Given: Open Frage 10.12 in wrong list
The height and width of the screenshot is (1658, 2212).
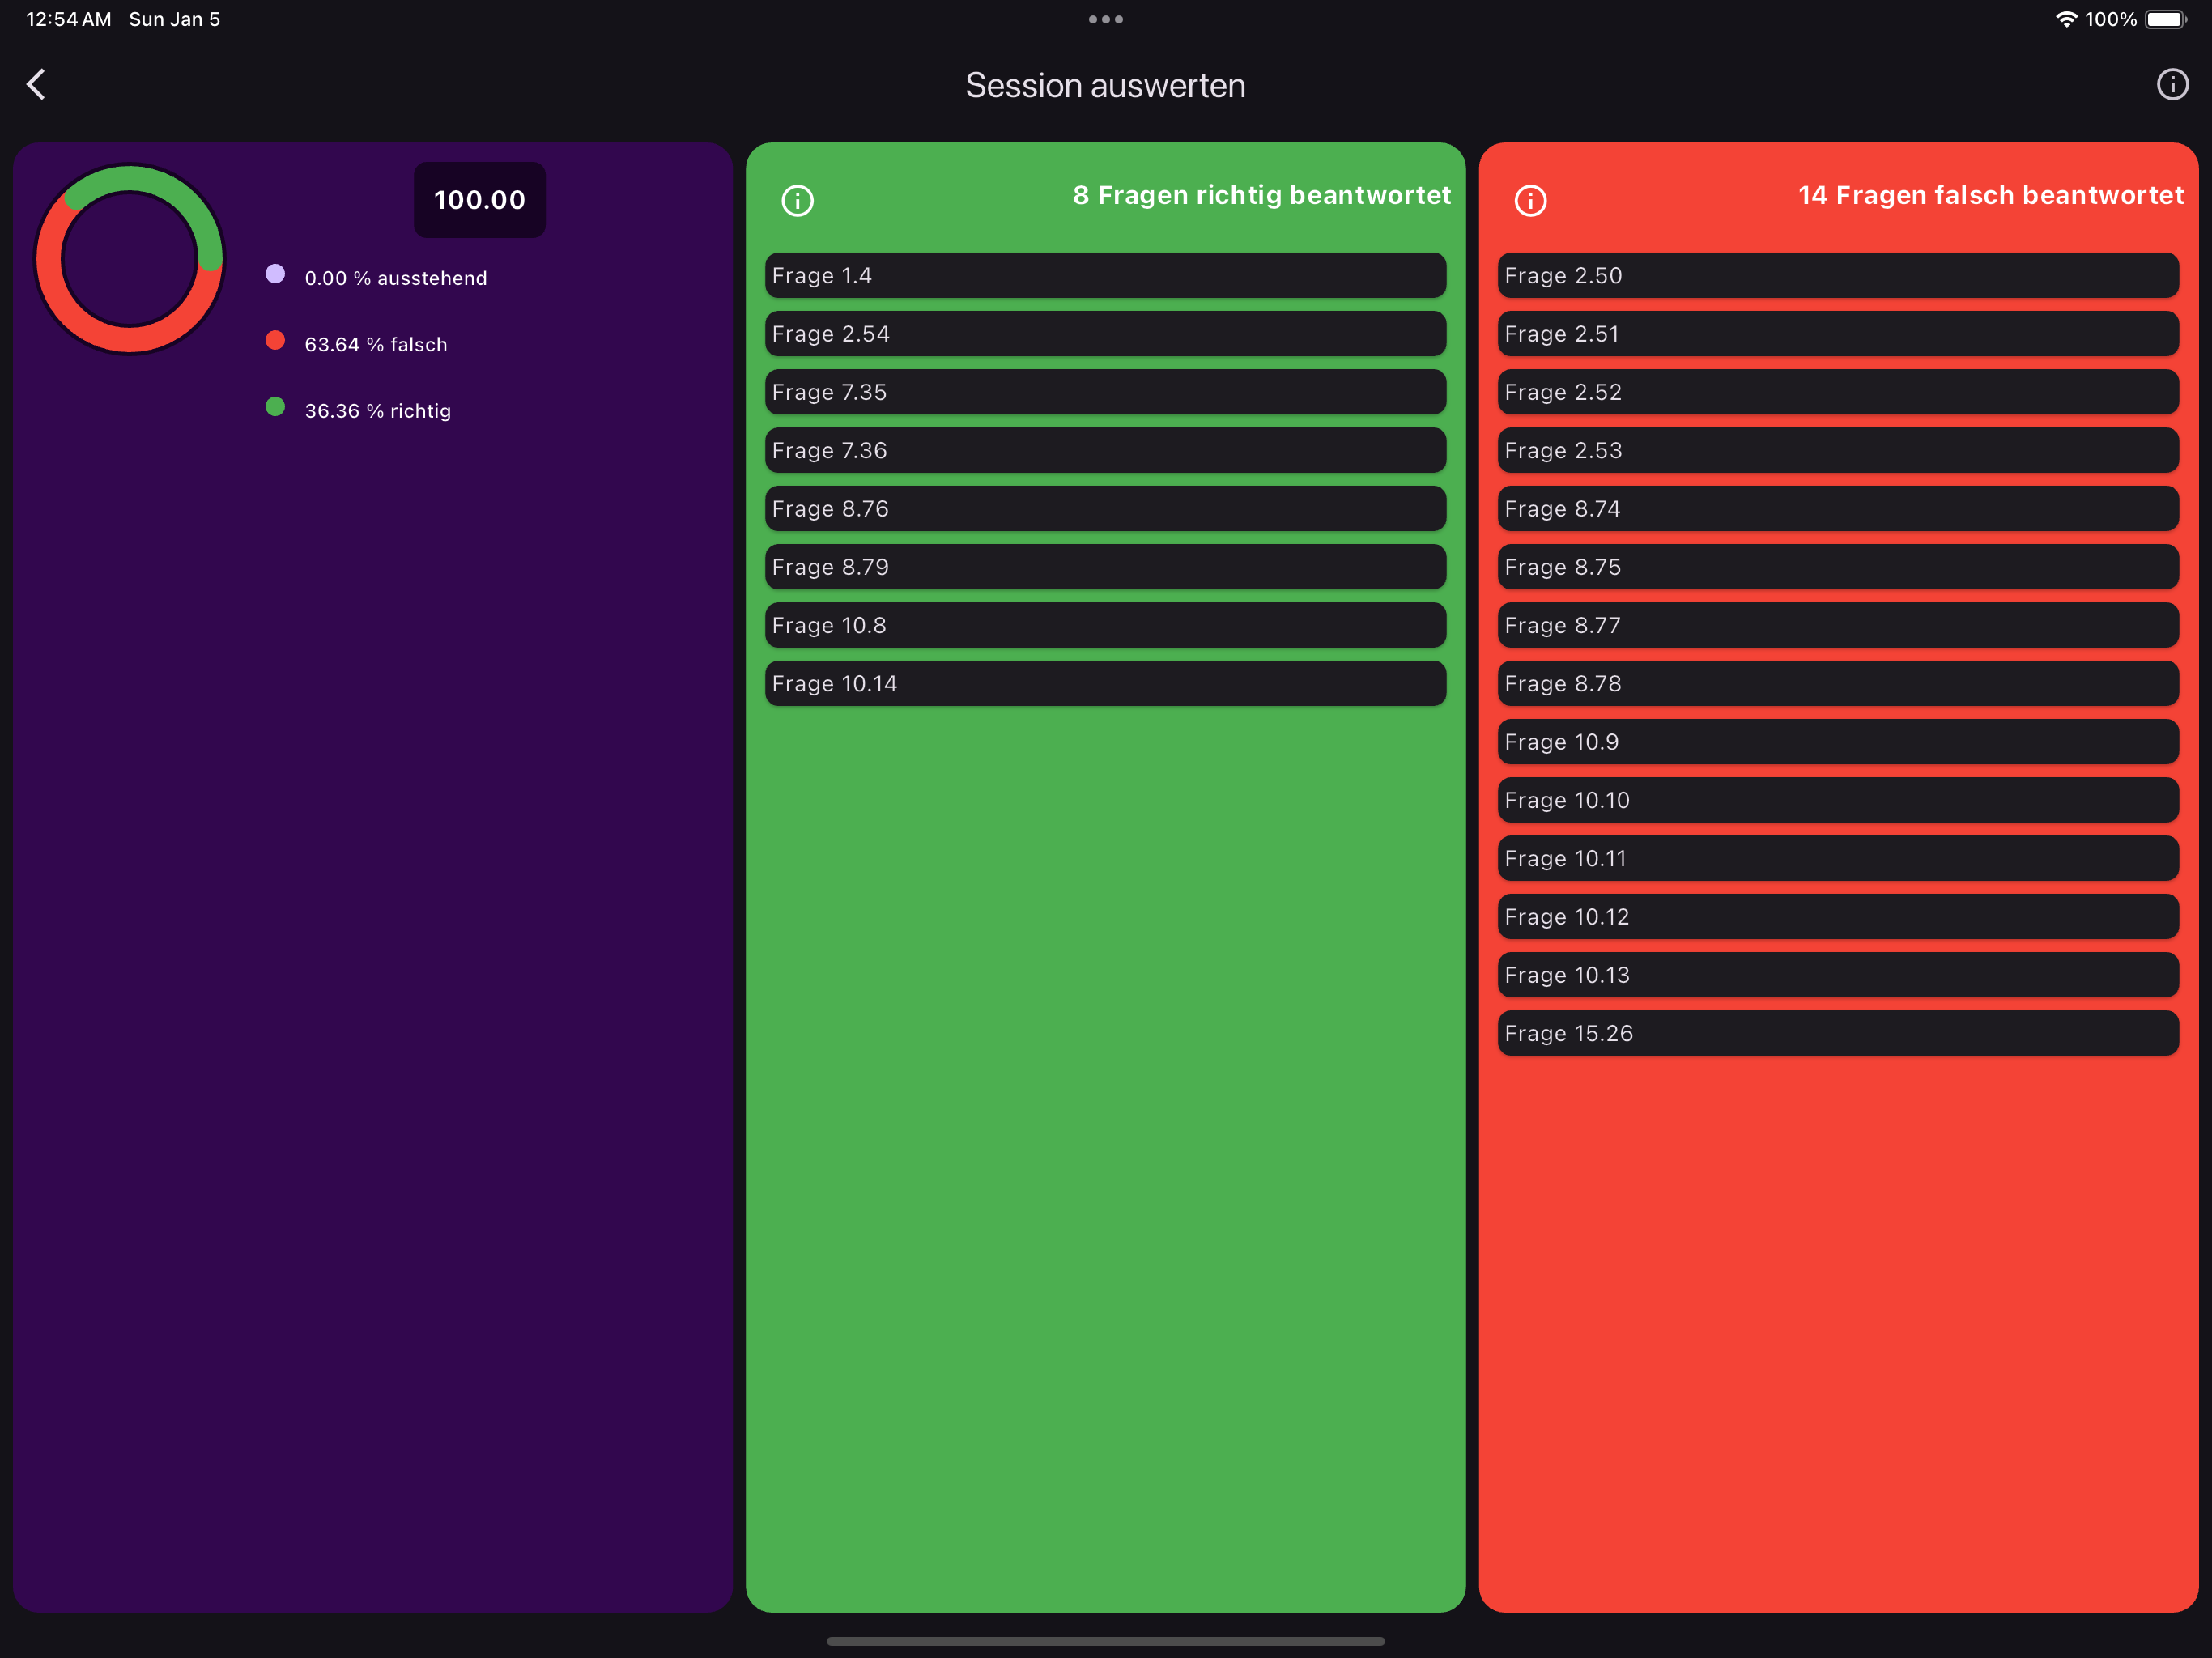Looking at the screenshot, I should pos(1838,917).
